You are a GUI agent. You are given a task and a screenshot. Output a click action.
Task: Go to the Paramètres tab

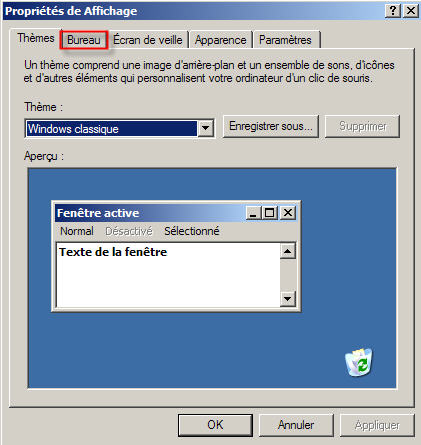(x=285, y=40)
